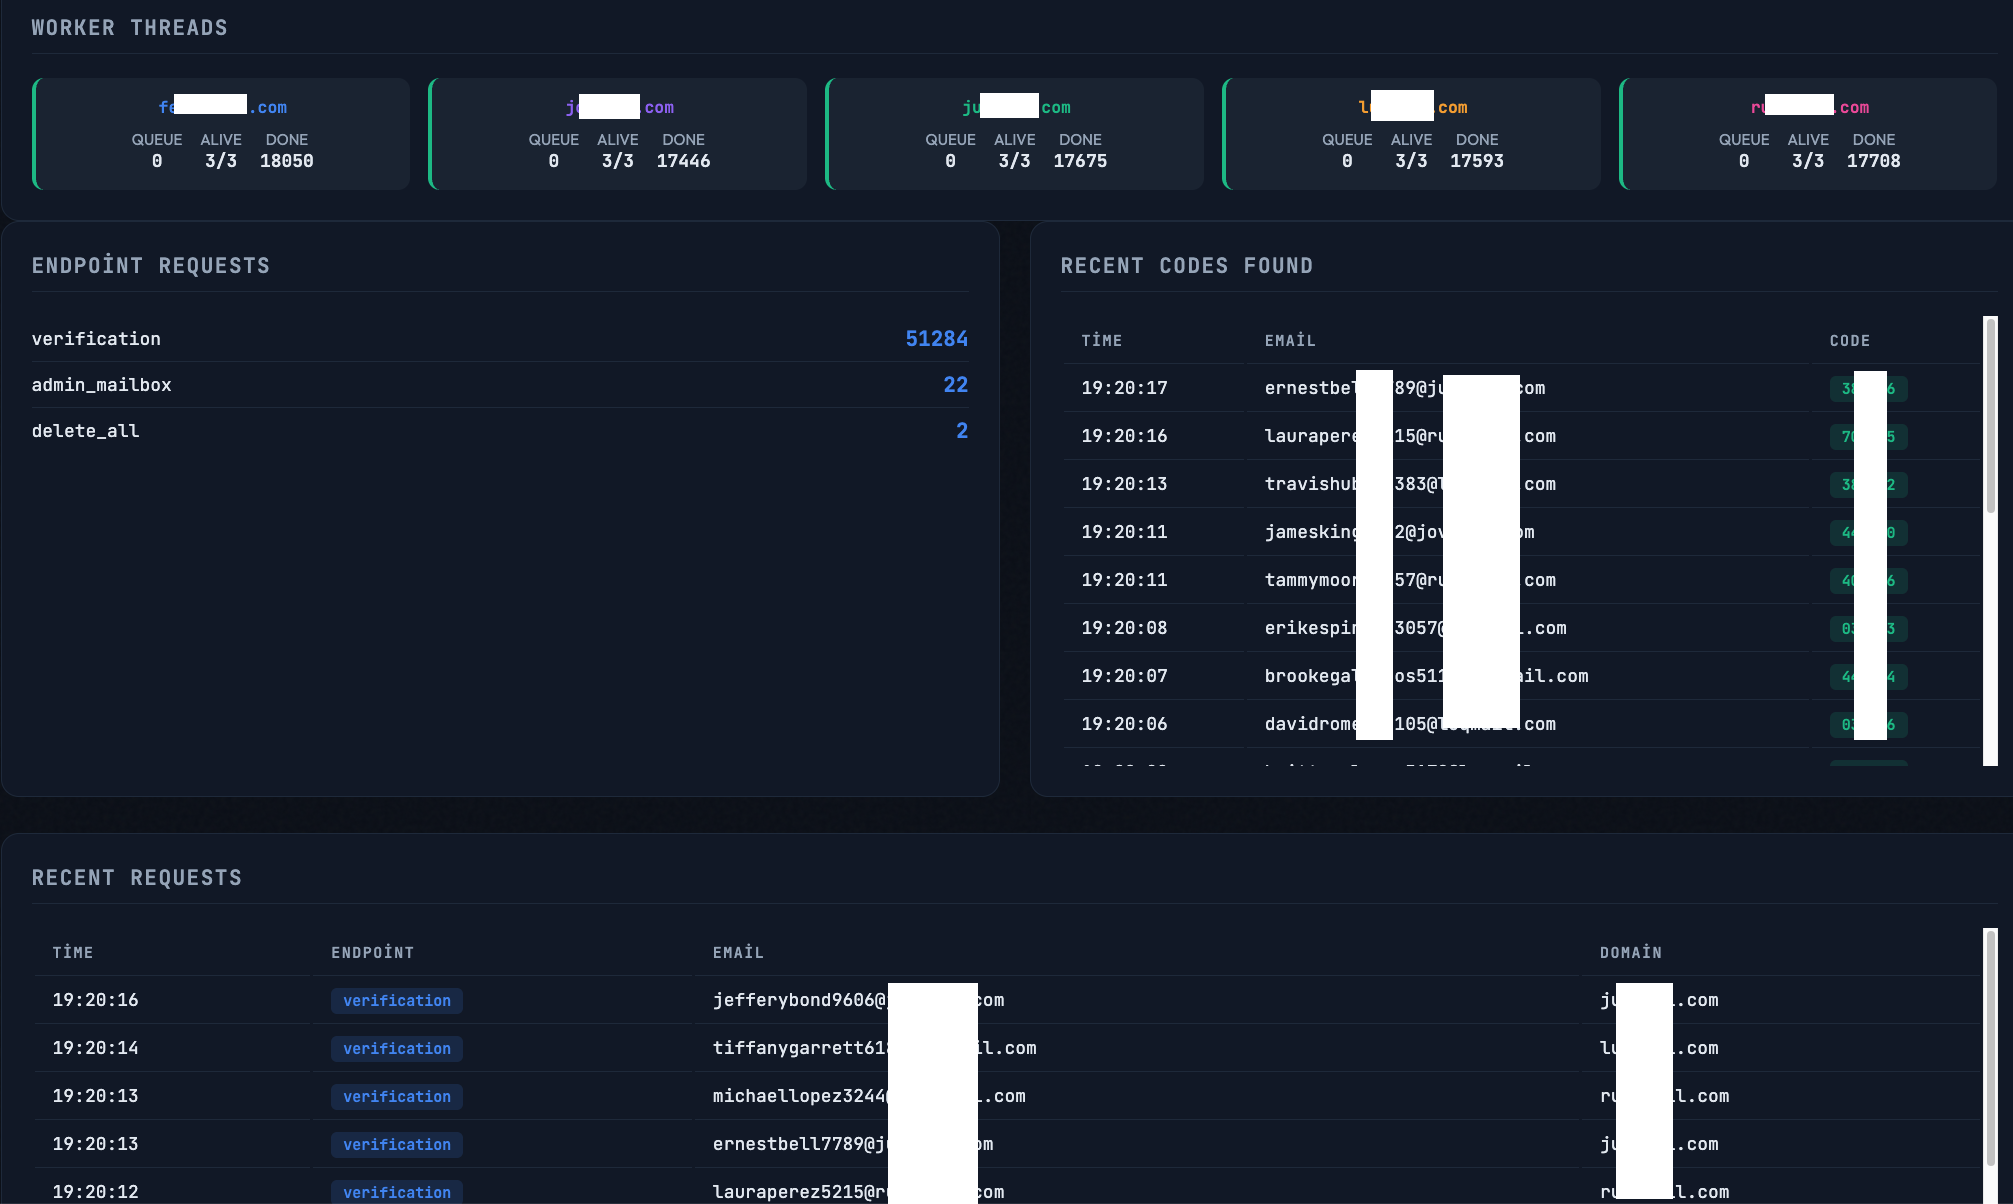Click the verification endpoint row
This screenshot has height=1204, width=2013.
[96, 339]
